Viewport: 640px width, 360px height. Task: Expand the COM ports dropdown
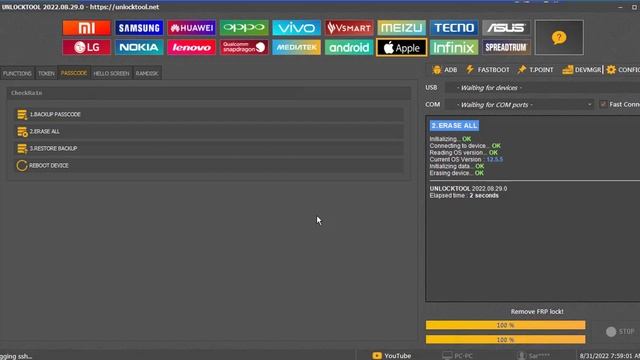pyautogui.click(x=519, y=105)
